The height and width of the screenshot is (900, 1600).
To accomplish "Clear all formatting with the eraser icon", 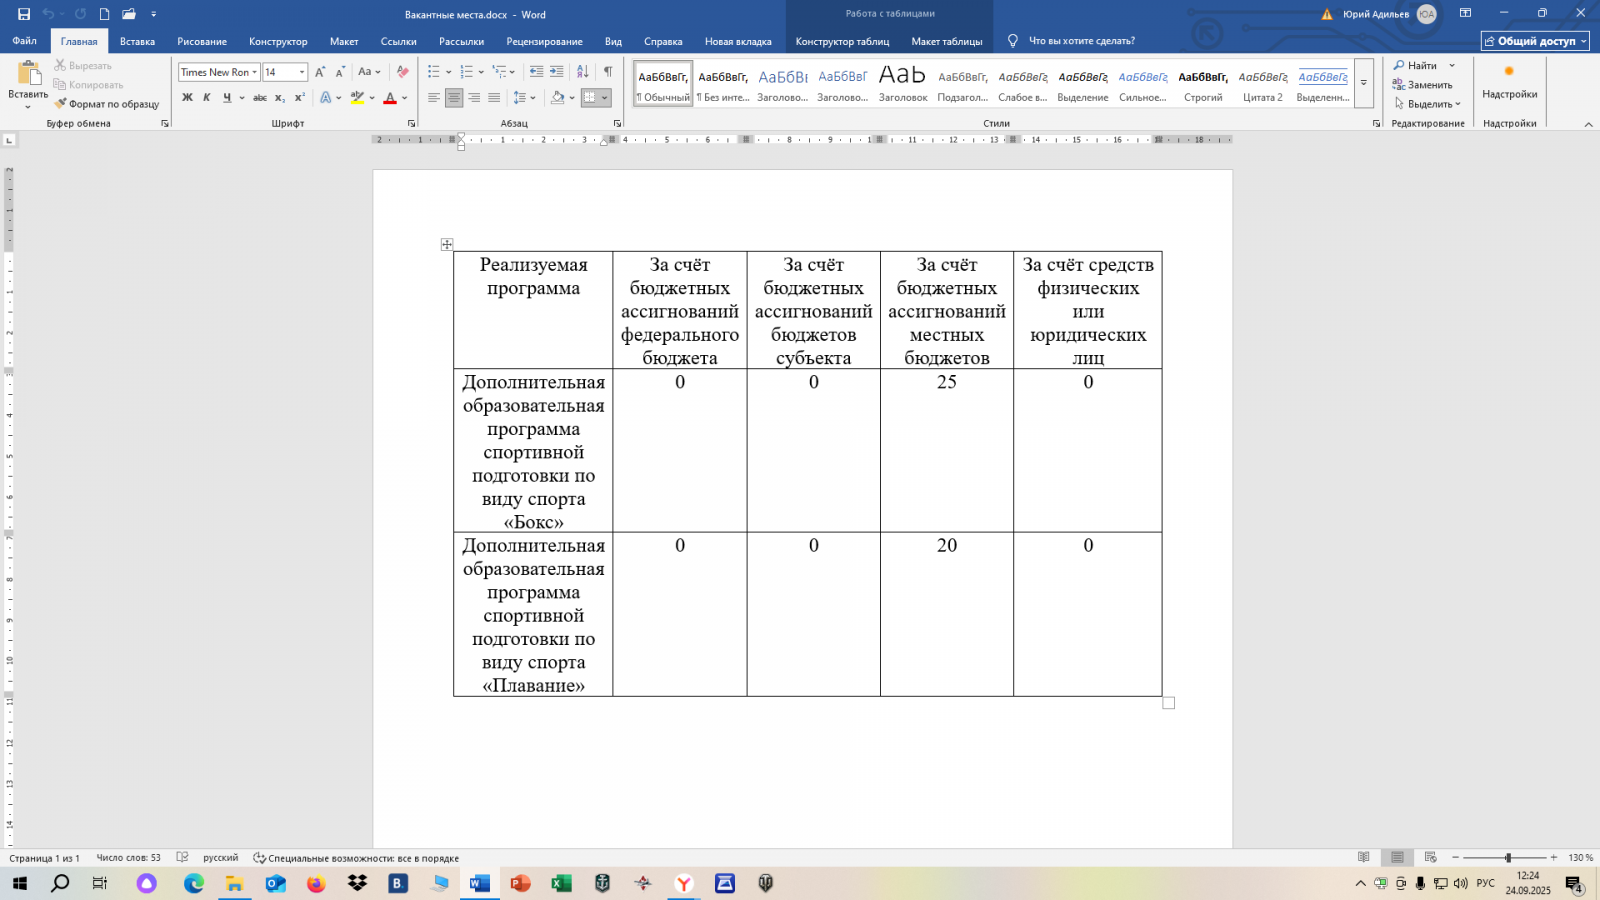I will (402, 72).
